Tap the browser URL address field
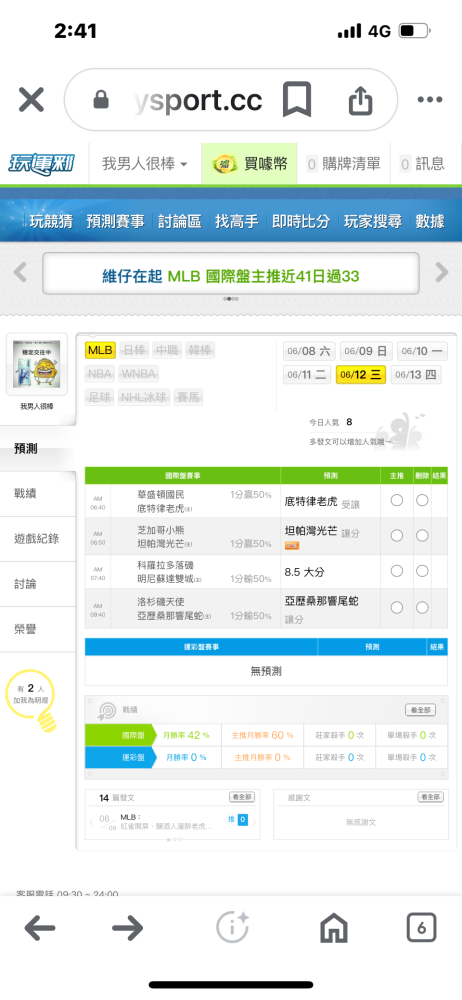Viewport: 462px width, 1000px height. click(x=199, y=100)
